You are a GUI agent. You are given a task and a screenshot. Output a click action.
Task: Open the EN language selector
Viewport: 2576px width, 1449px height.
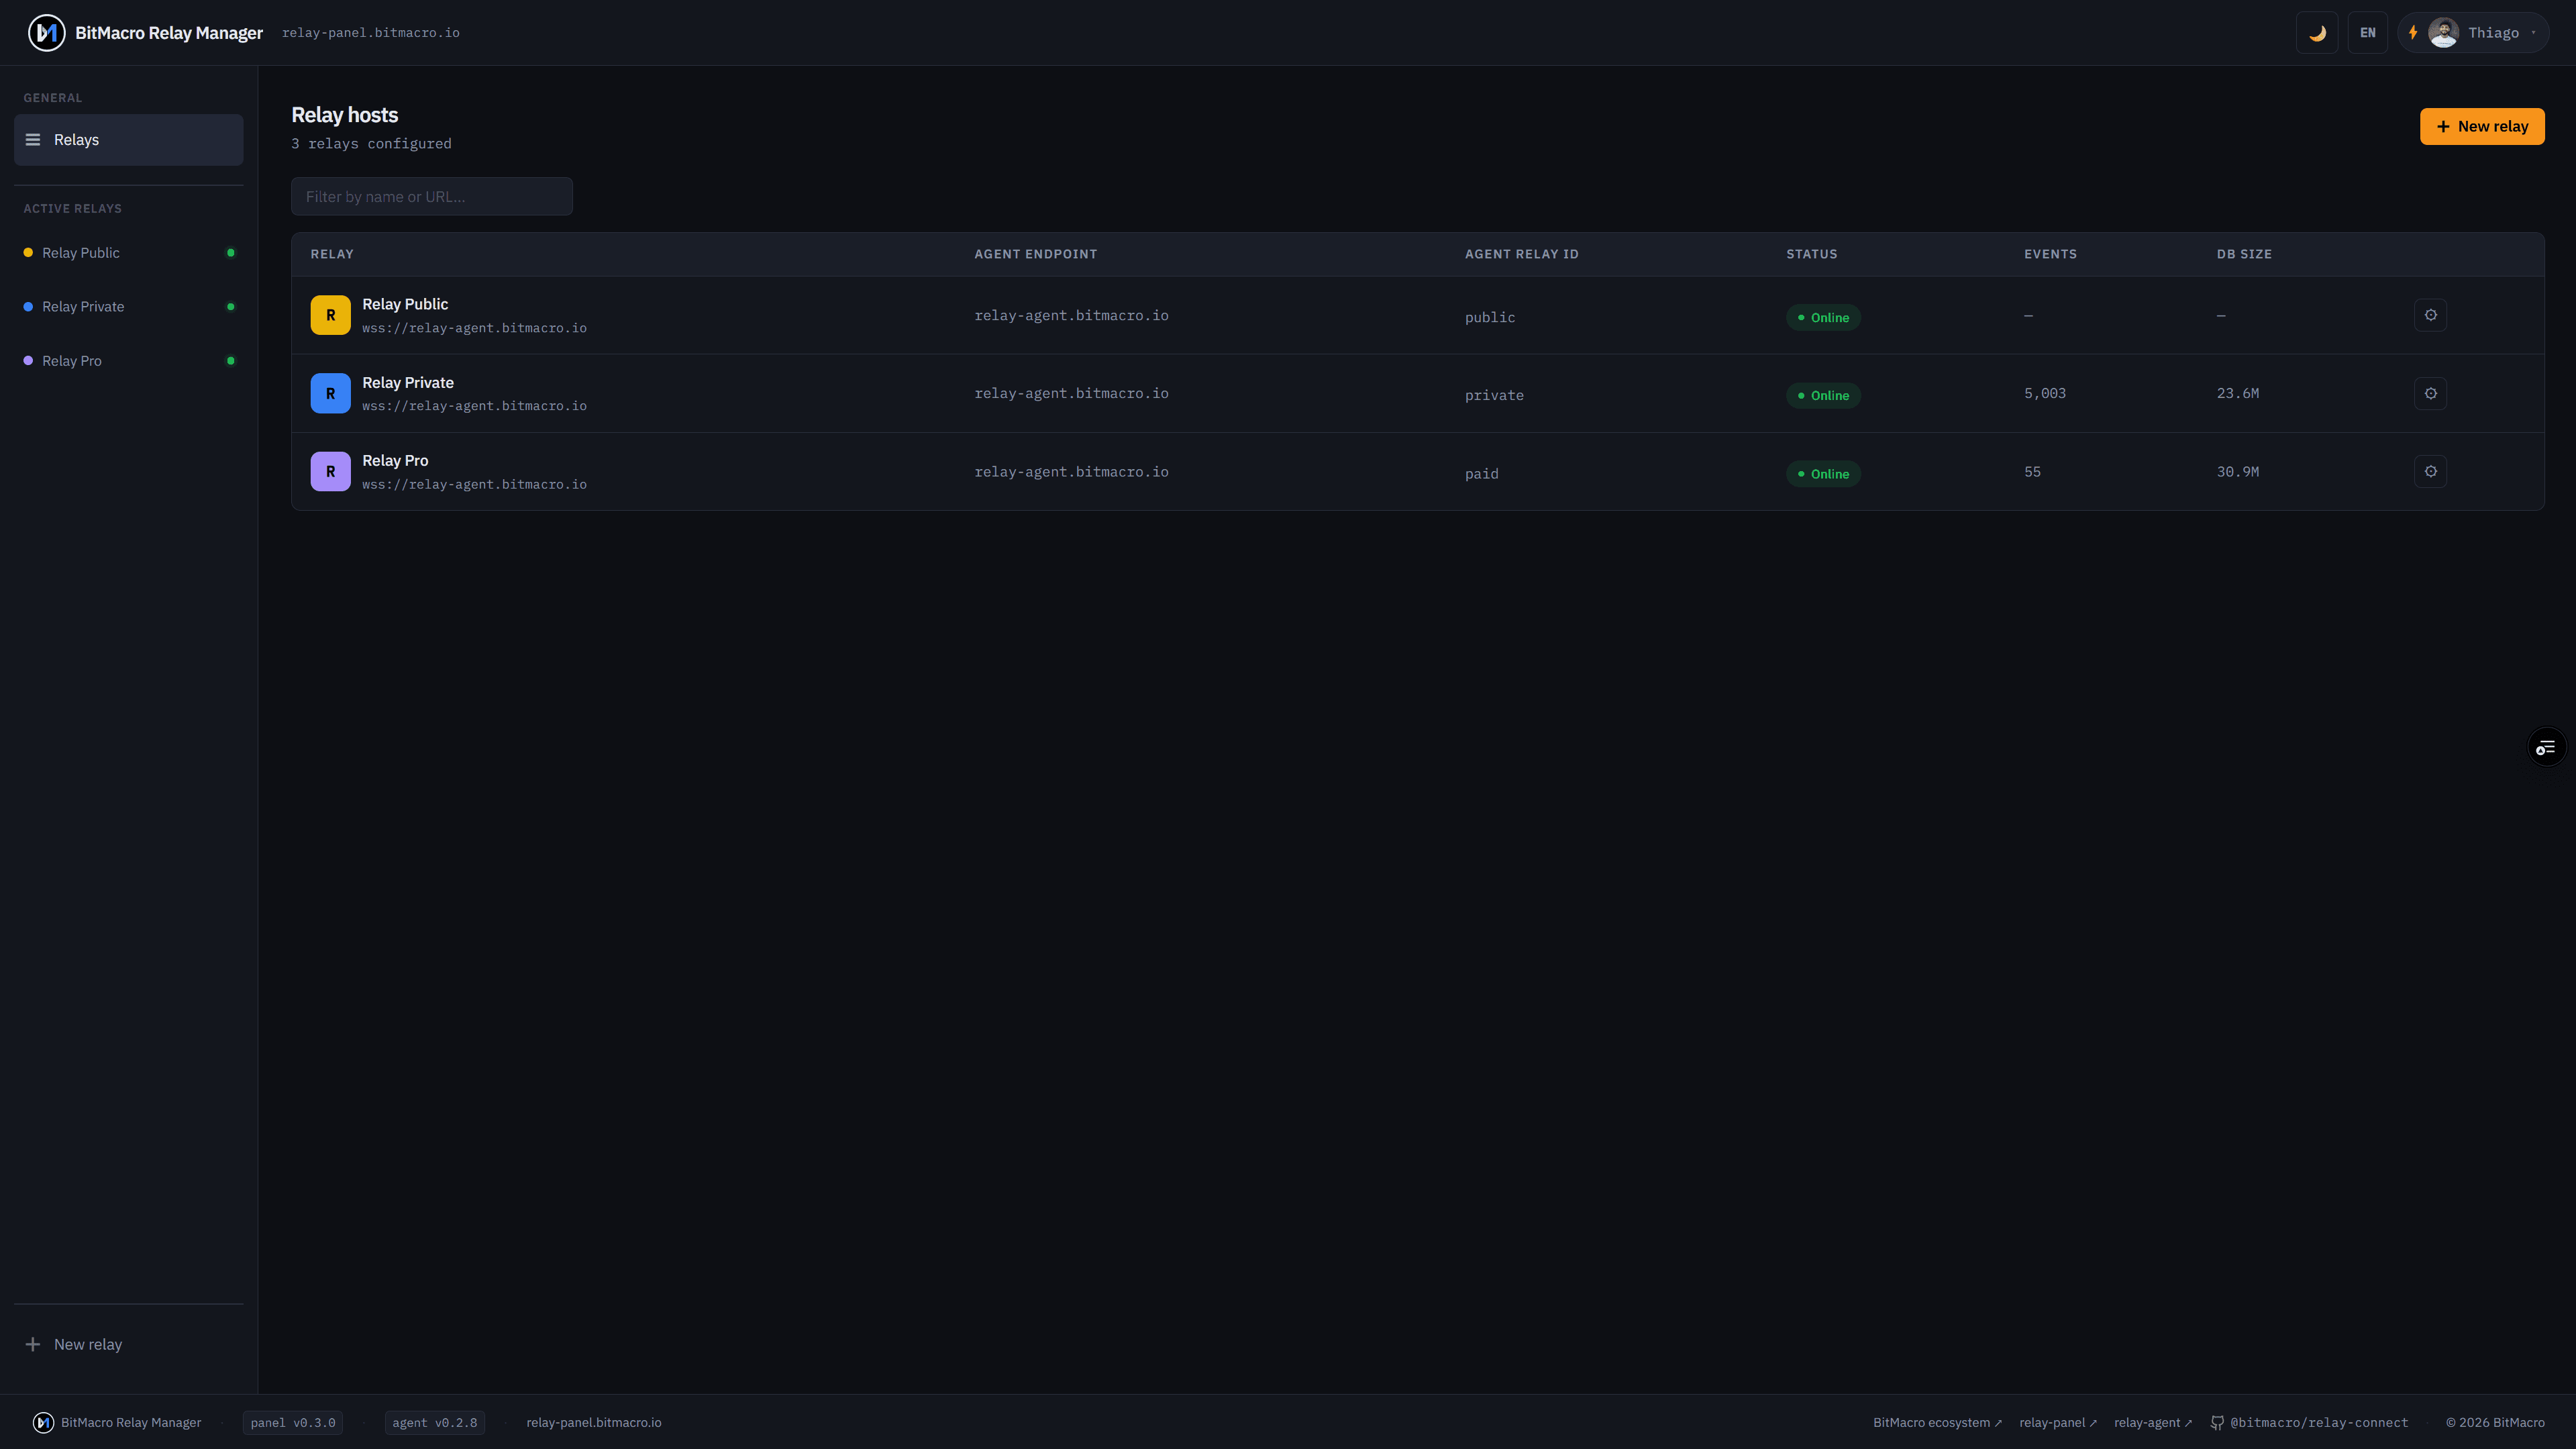click(x=2368, y=32)
